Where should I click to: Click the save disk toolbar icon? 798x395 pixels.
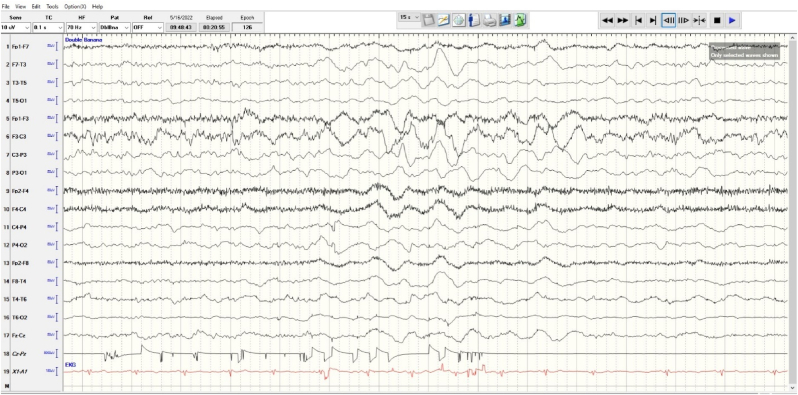[x=429, y=20]
